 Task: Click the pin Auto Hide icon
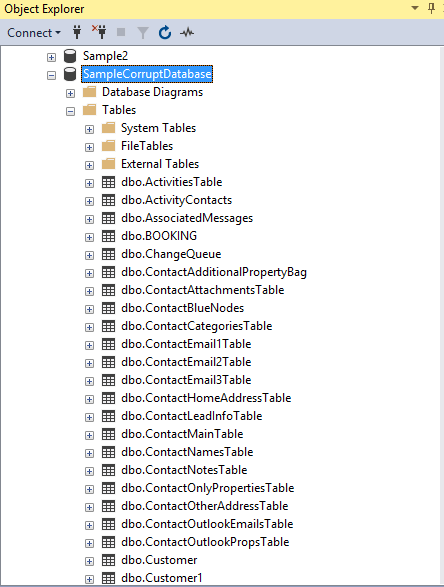[x=432, y=8]
